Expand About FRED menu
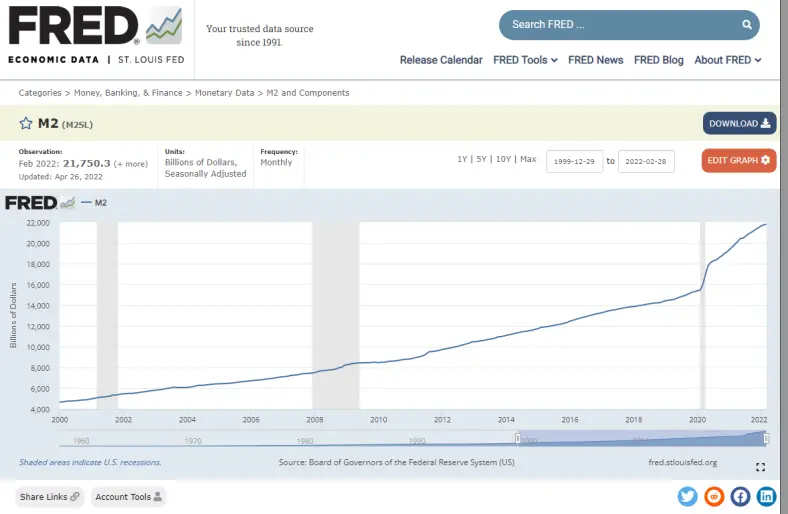The height and width of the screenshot is (514, 788). click(x=728, y=60)
